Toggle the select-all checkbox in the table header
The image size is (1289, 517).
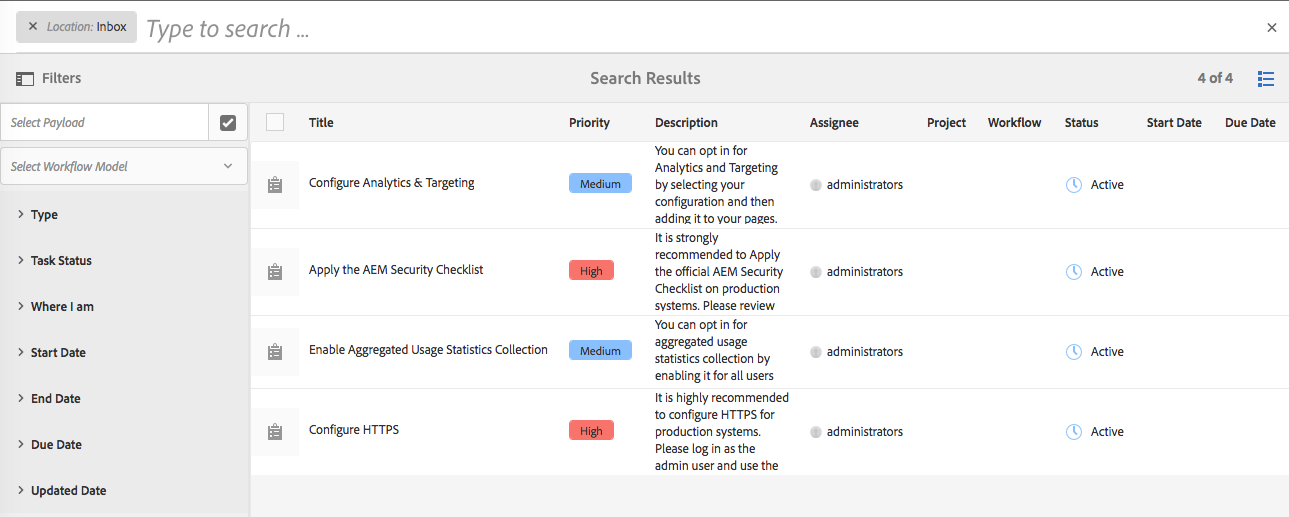pos(275,122)
